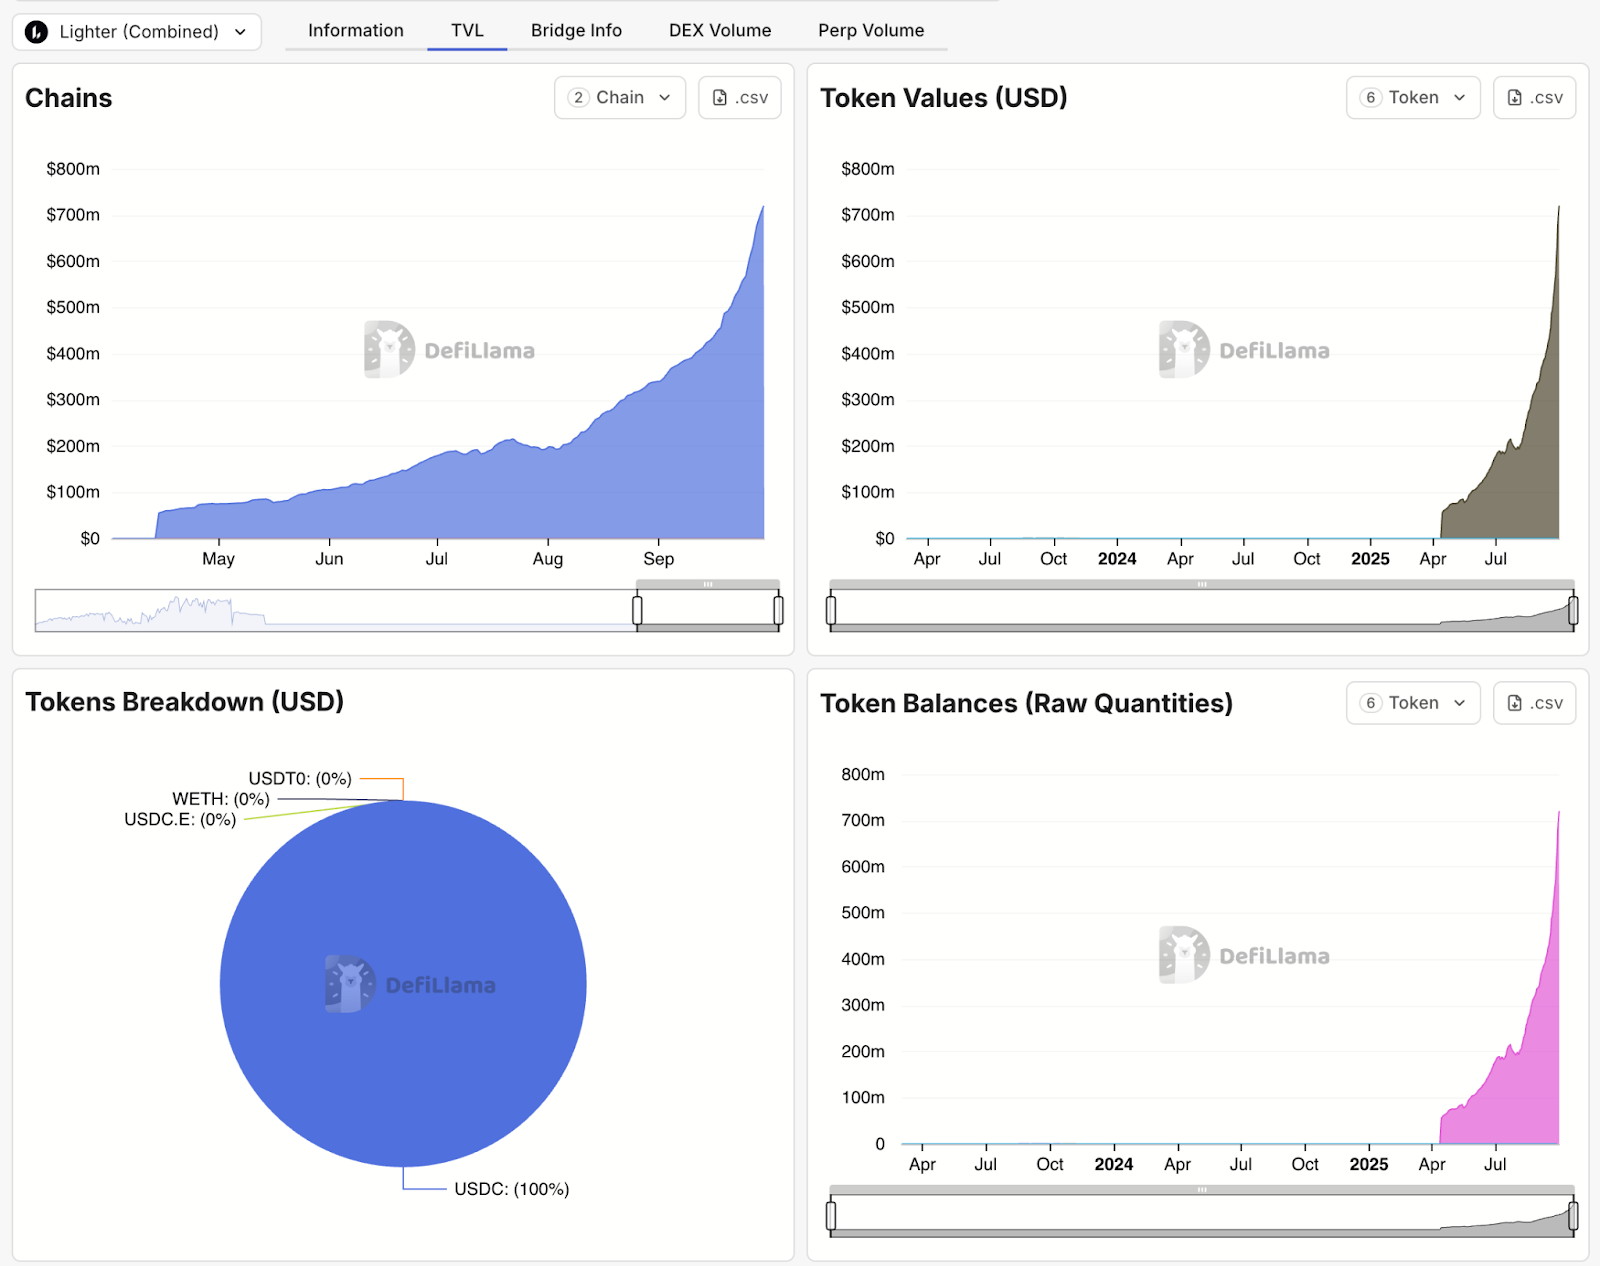Click the left range handle under Token Balances chart
Image resolution: width=1600 pixels, height=1266 pixels.
click(x=831, y=1216)
